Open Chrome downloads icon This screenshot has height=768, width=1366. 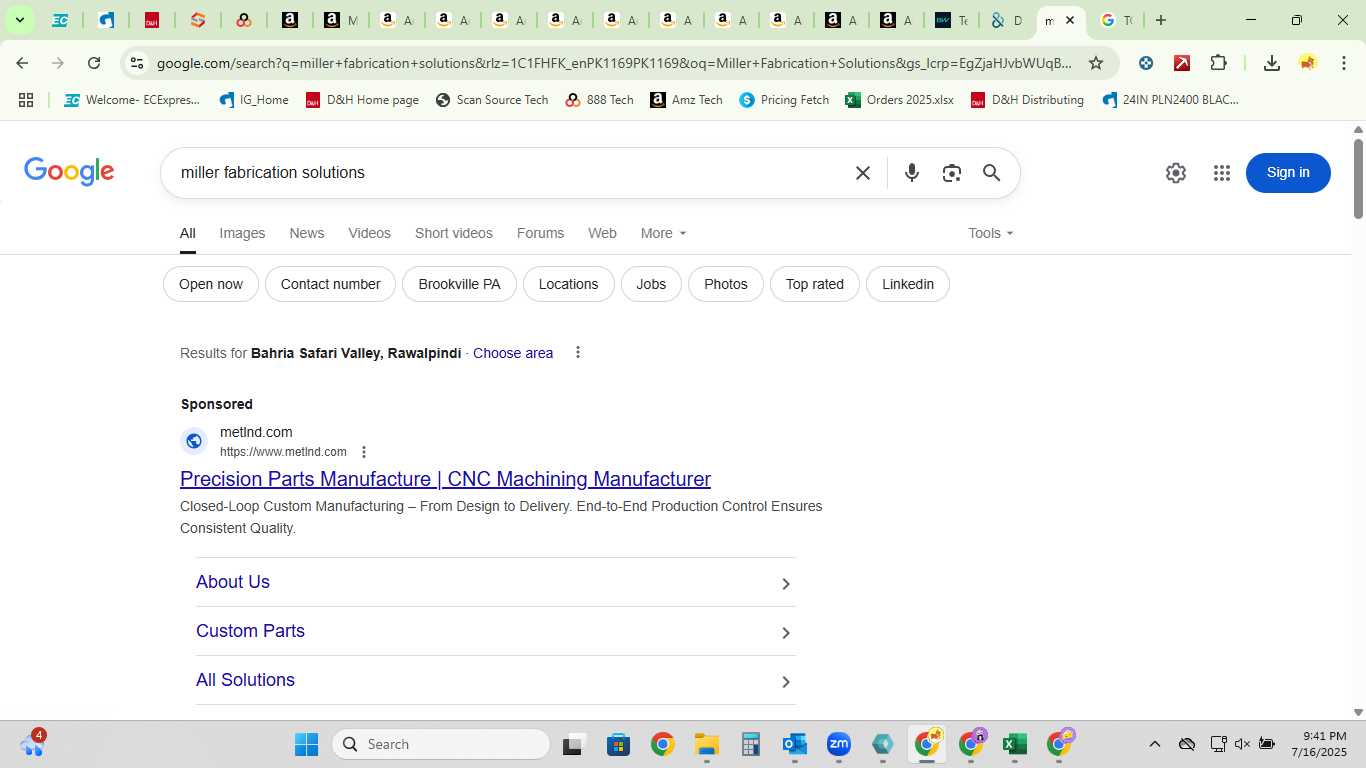pos(1271,63)
